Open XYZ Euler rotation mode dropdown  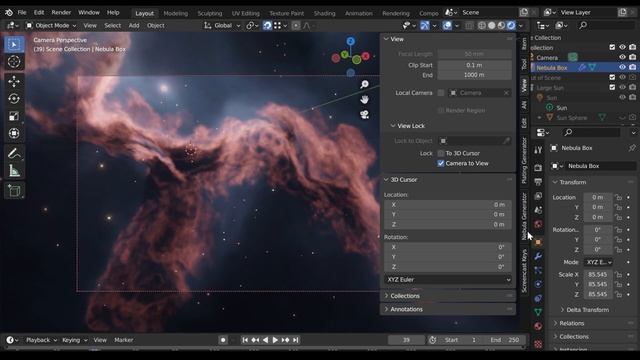click(x=448, y=280)
